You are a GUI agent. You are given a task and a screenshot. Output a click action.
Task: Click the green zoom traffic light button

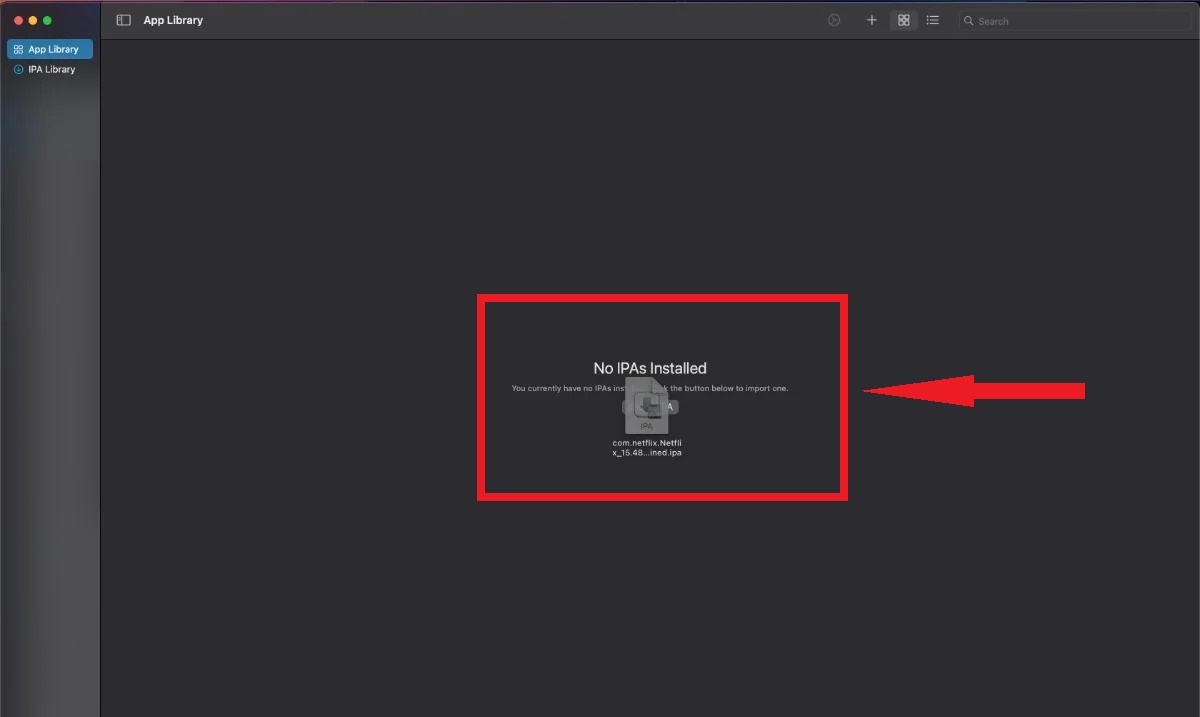click(x=45, y=18)
